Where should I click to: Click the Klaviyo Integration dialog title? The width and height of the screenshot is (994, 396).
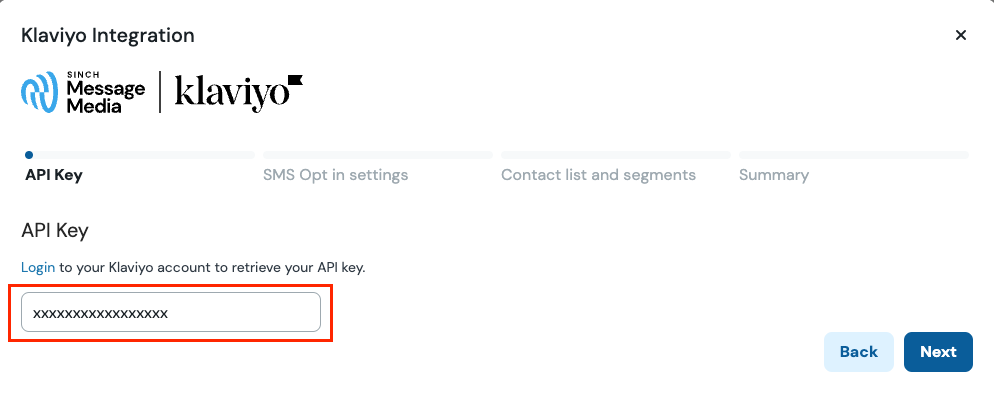(x=108, y=35)
